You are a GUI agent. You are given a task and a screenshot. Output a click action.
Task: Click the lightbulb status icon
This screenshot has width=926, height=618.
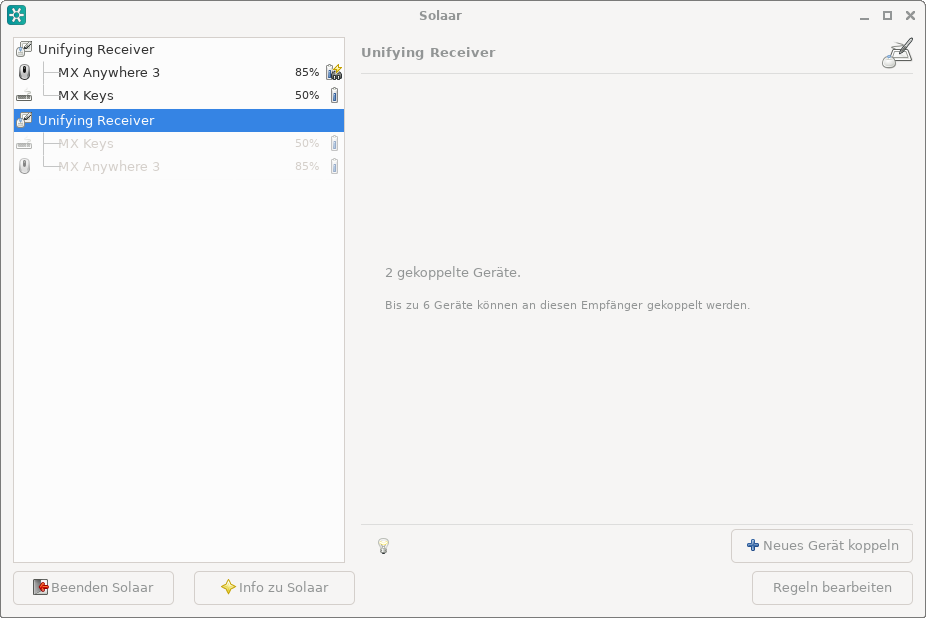(382, 546)
